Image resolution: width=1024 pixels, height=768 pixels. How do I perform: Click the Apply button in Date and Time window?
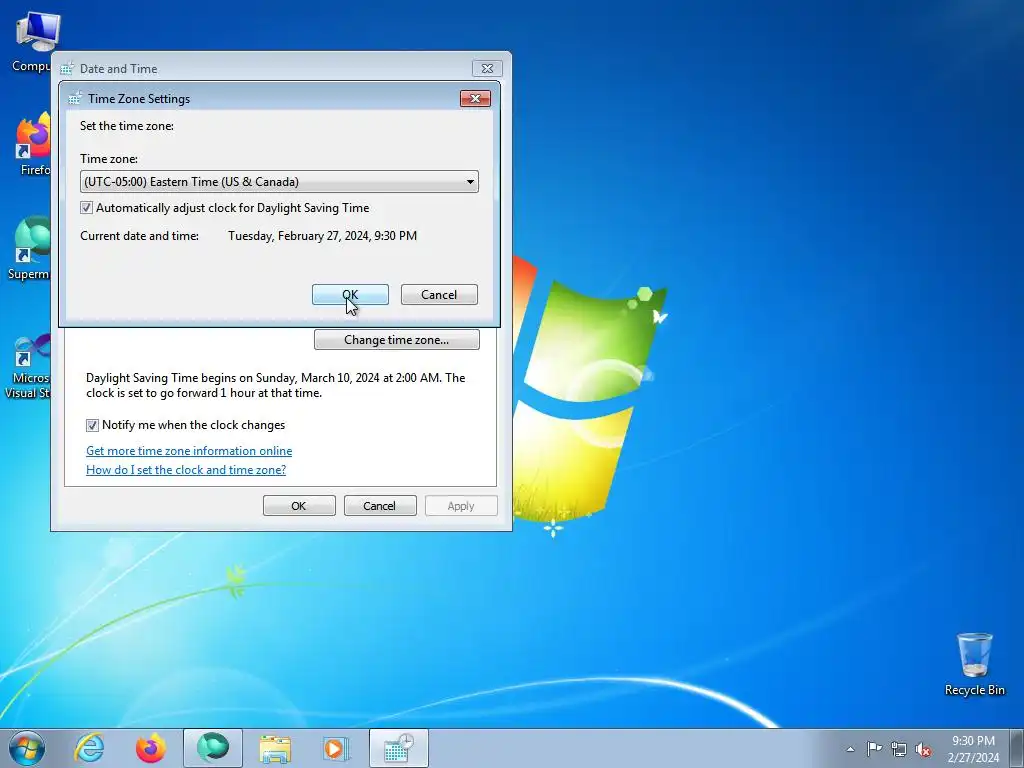[461, 505]
